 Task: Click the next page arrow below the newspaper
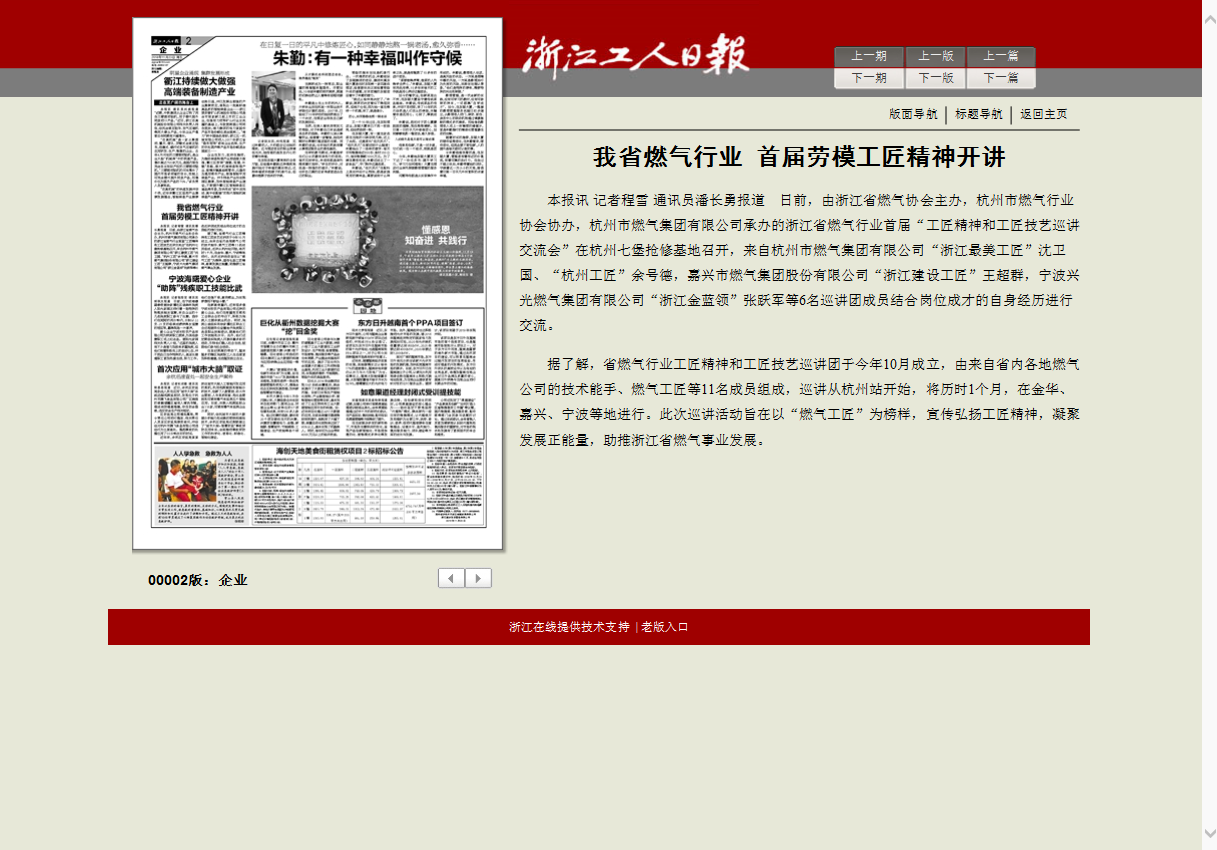tap(479, 578)
